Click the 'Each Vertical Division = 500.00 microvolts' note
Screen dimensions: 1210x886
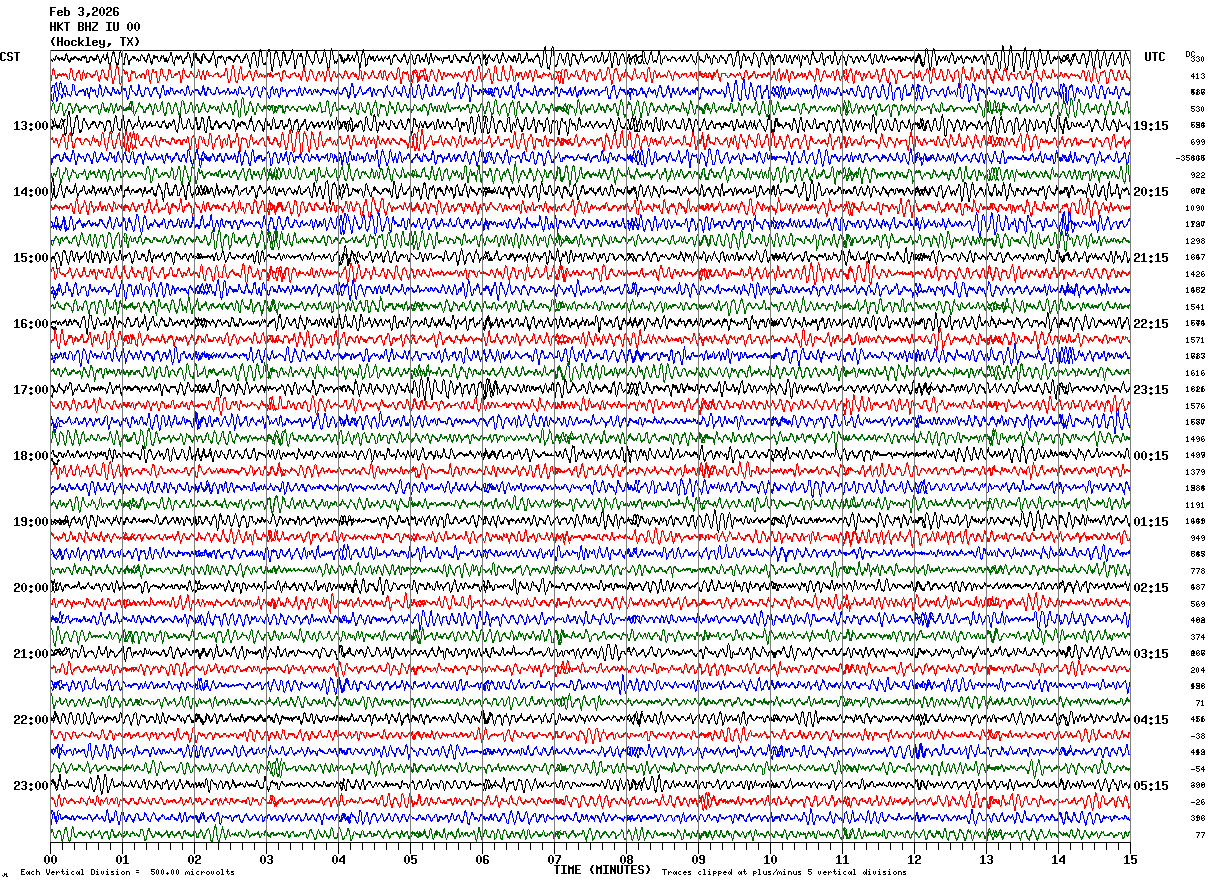coord(127,872)
